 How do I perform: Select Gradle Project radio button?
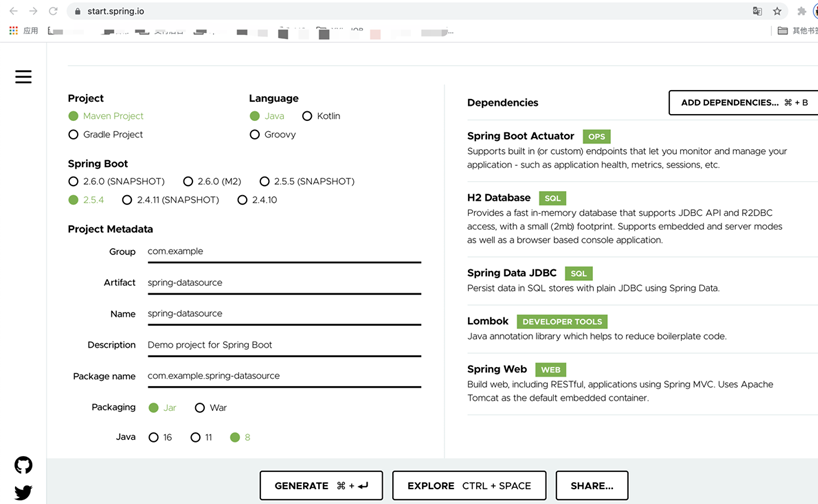pos(74,134)
